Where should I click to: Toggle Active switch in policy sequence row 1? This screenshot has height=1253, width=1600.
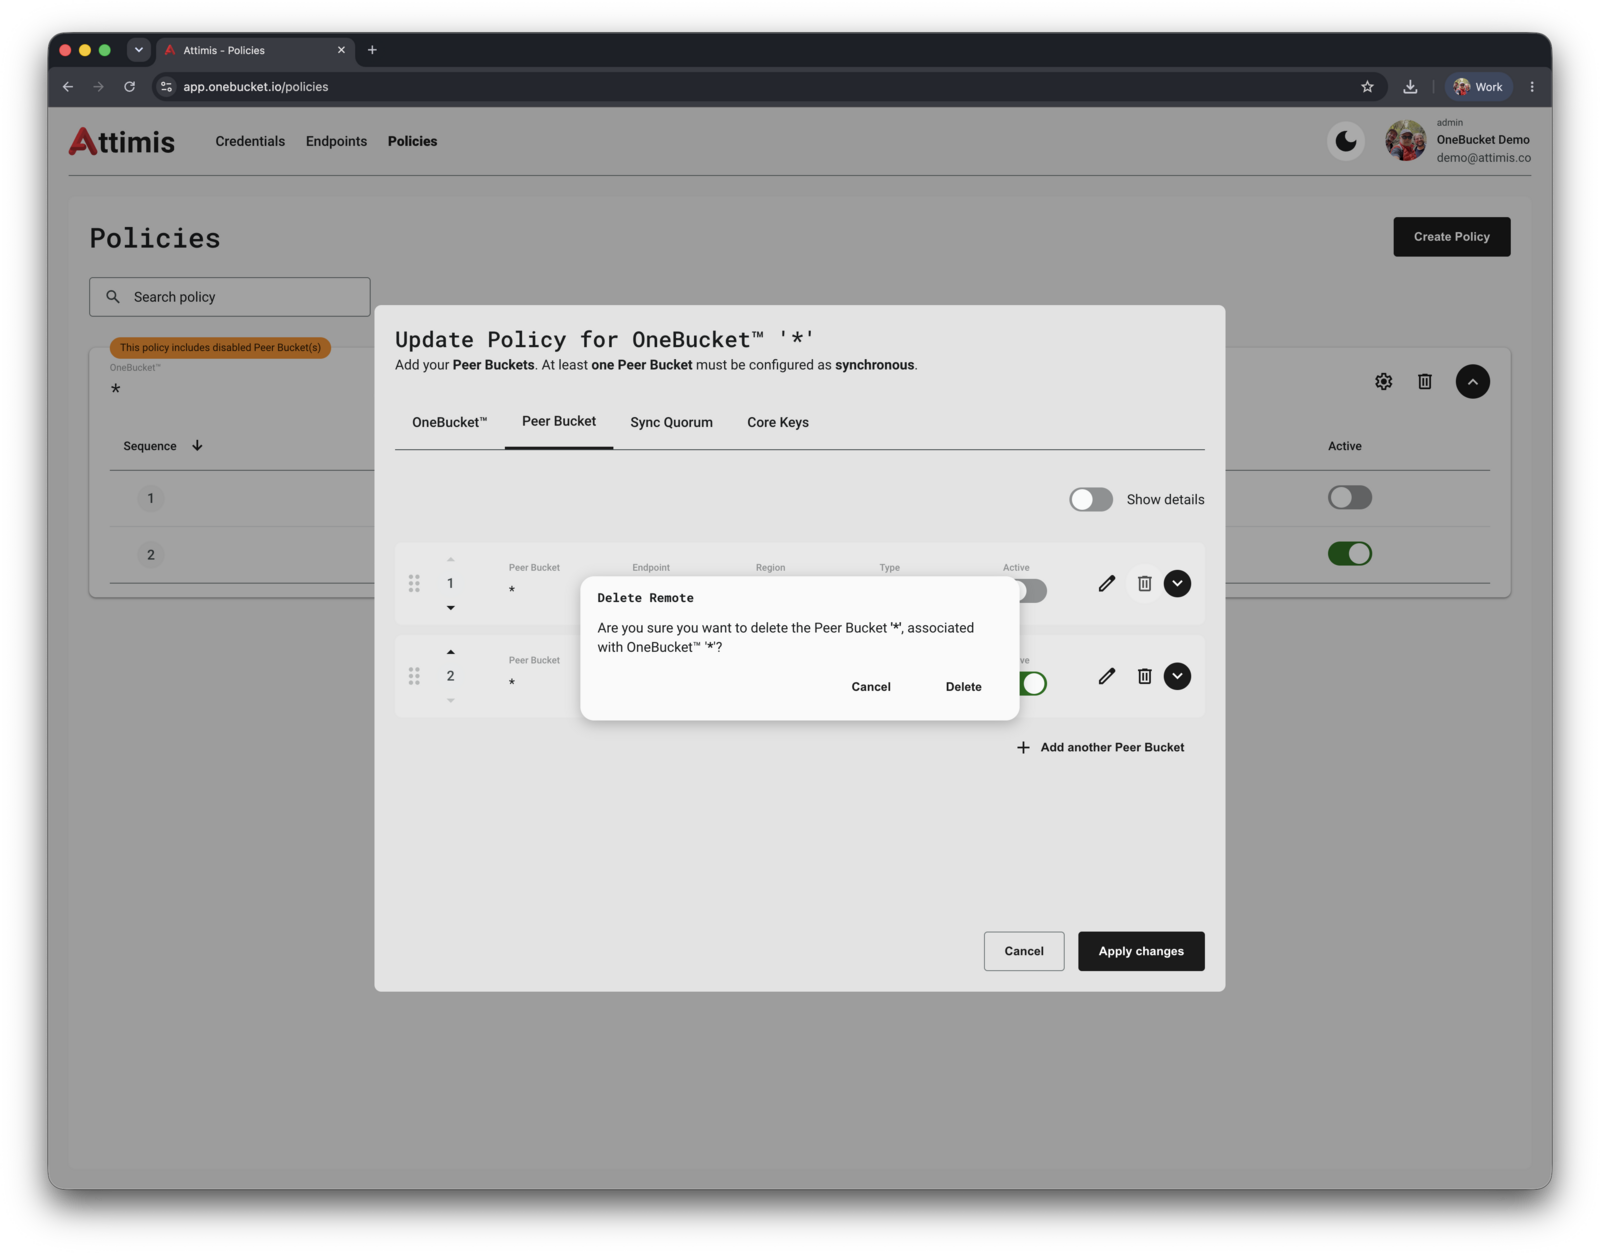[x=1349, y=497]
